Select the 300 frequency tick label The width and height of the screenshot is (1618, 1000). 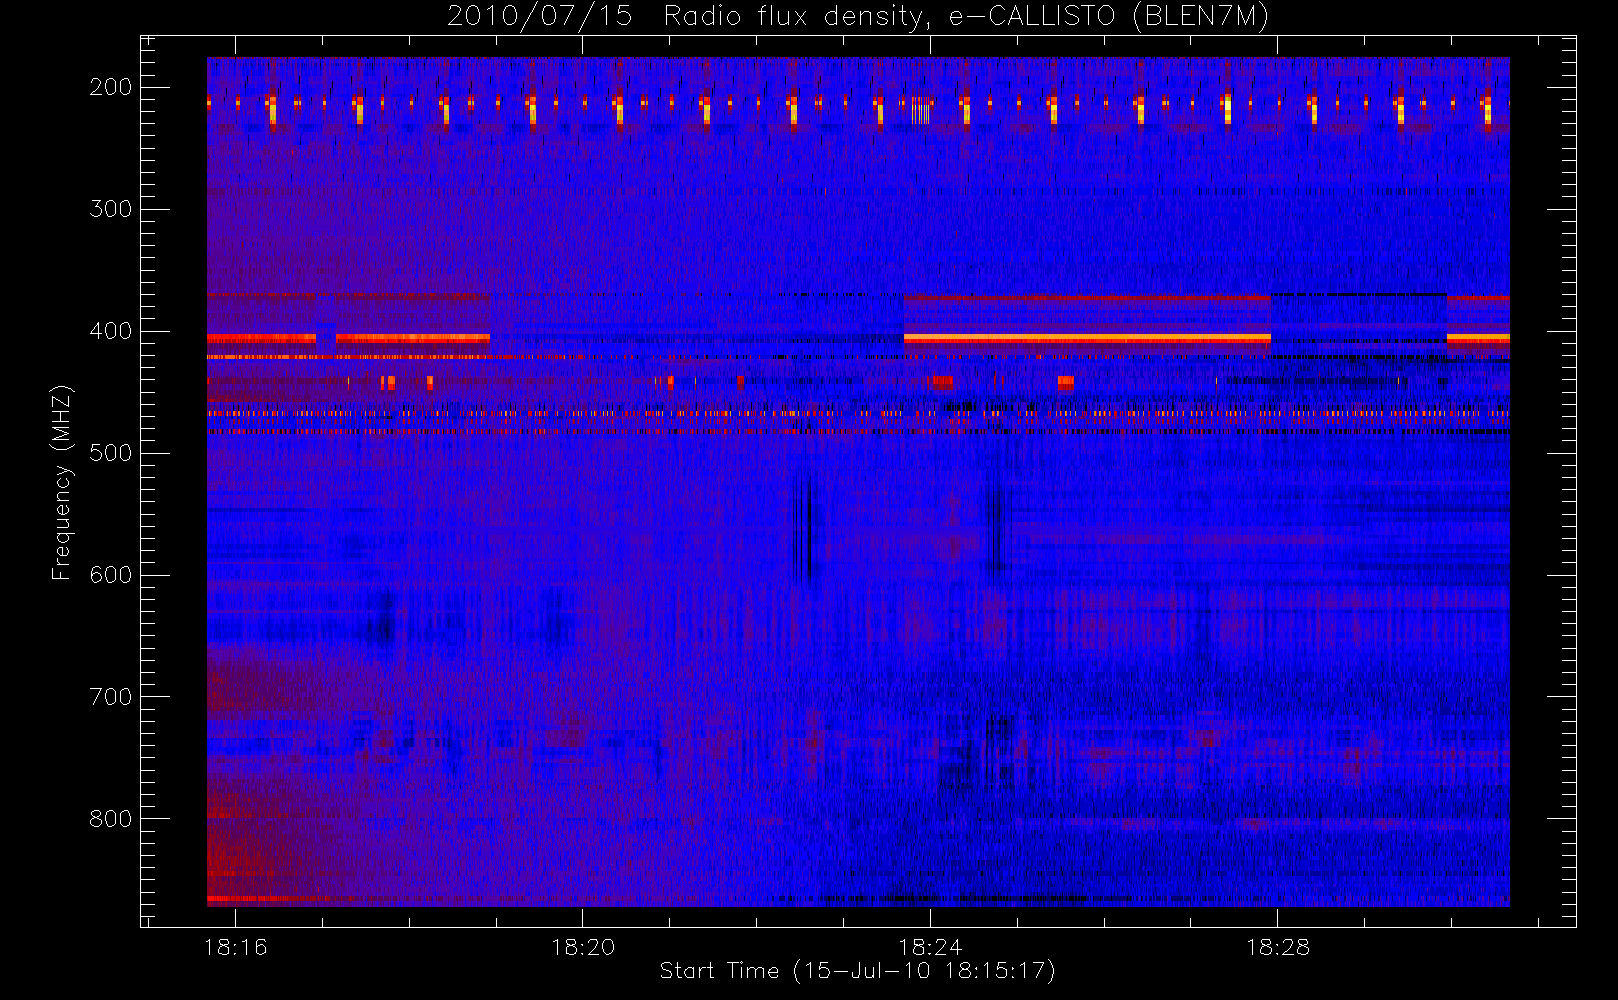111,209
